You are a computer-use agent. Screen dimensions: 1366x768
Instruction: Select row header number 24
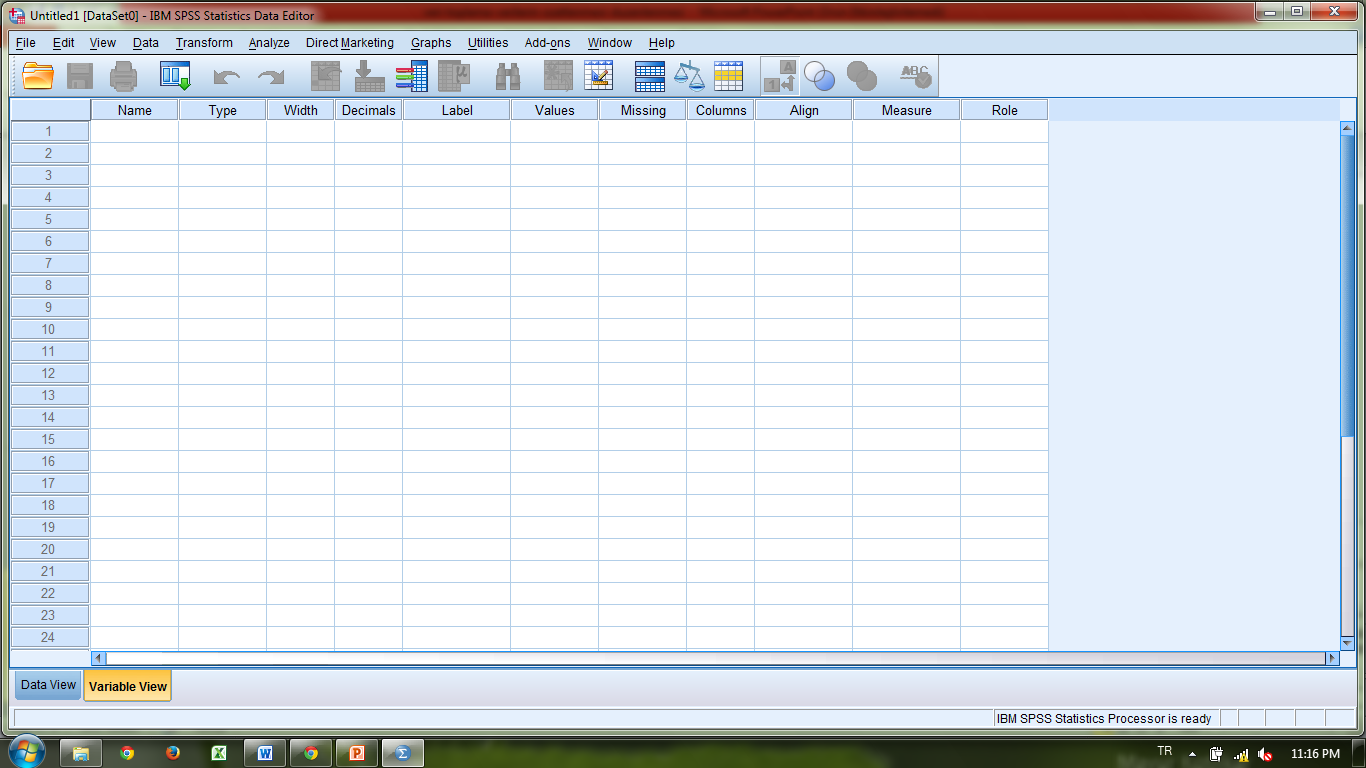(x=50, y=637)
